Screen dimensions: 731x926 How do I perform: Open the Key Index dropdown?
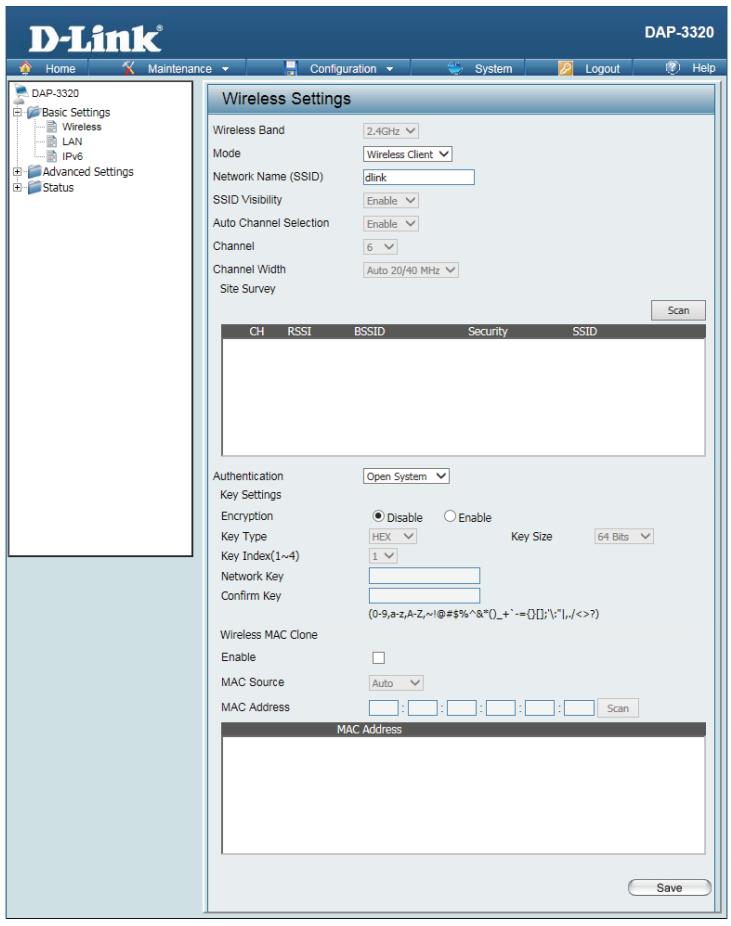click(x=383, y=556)
